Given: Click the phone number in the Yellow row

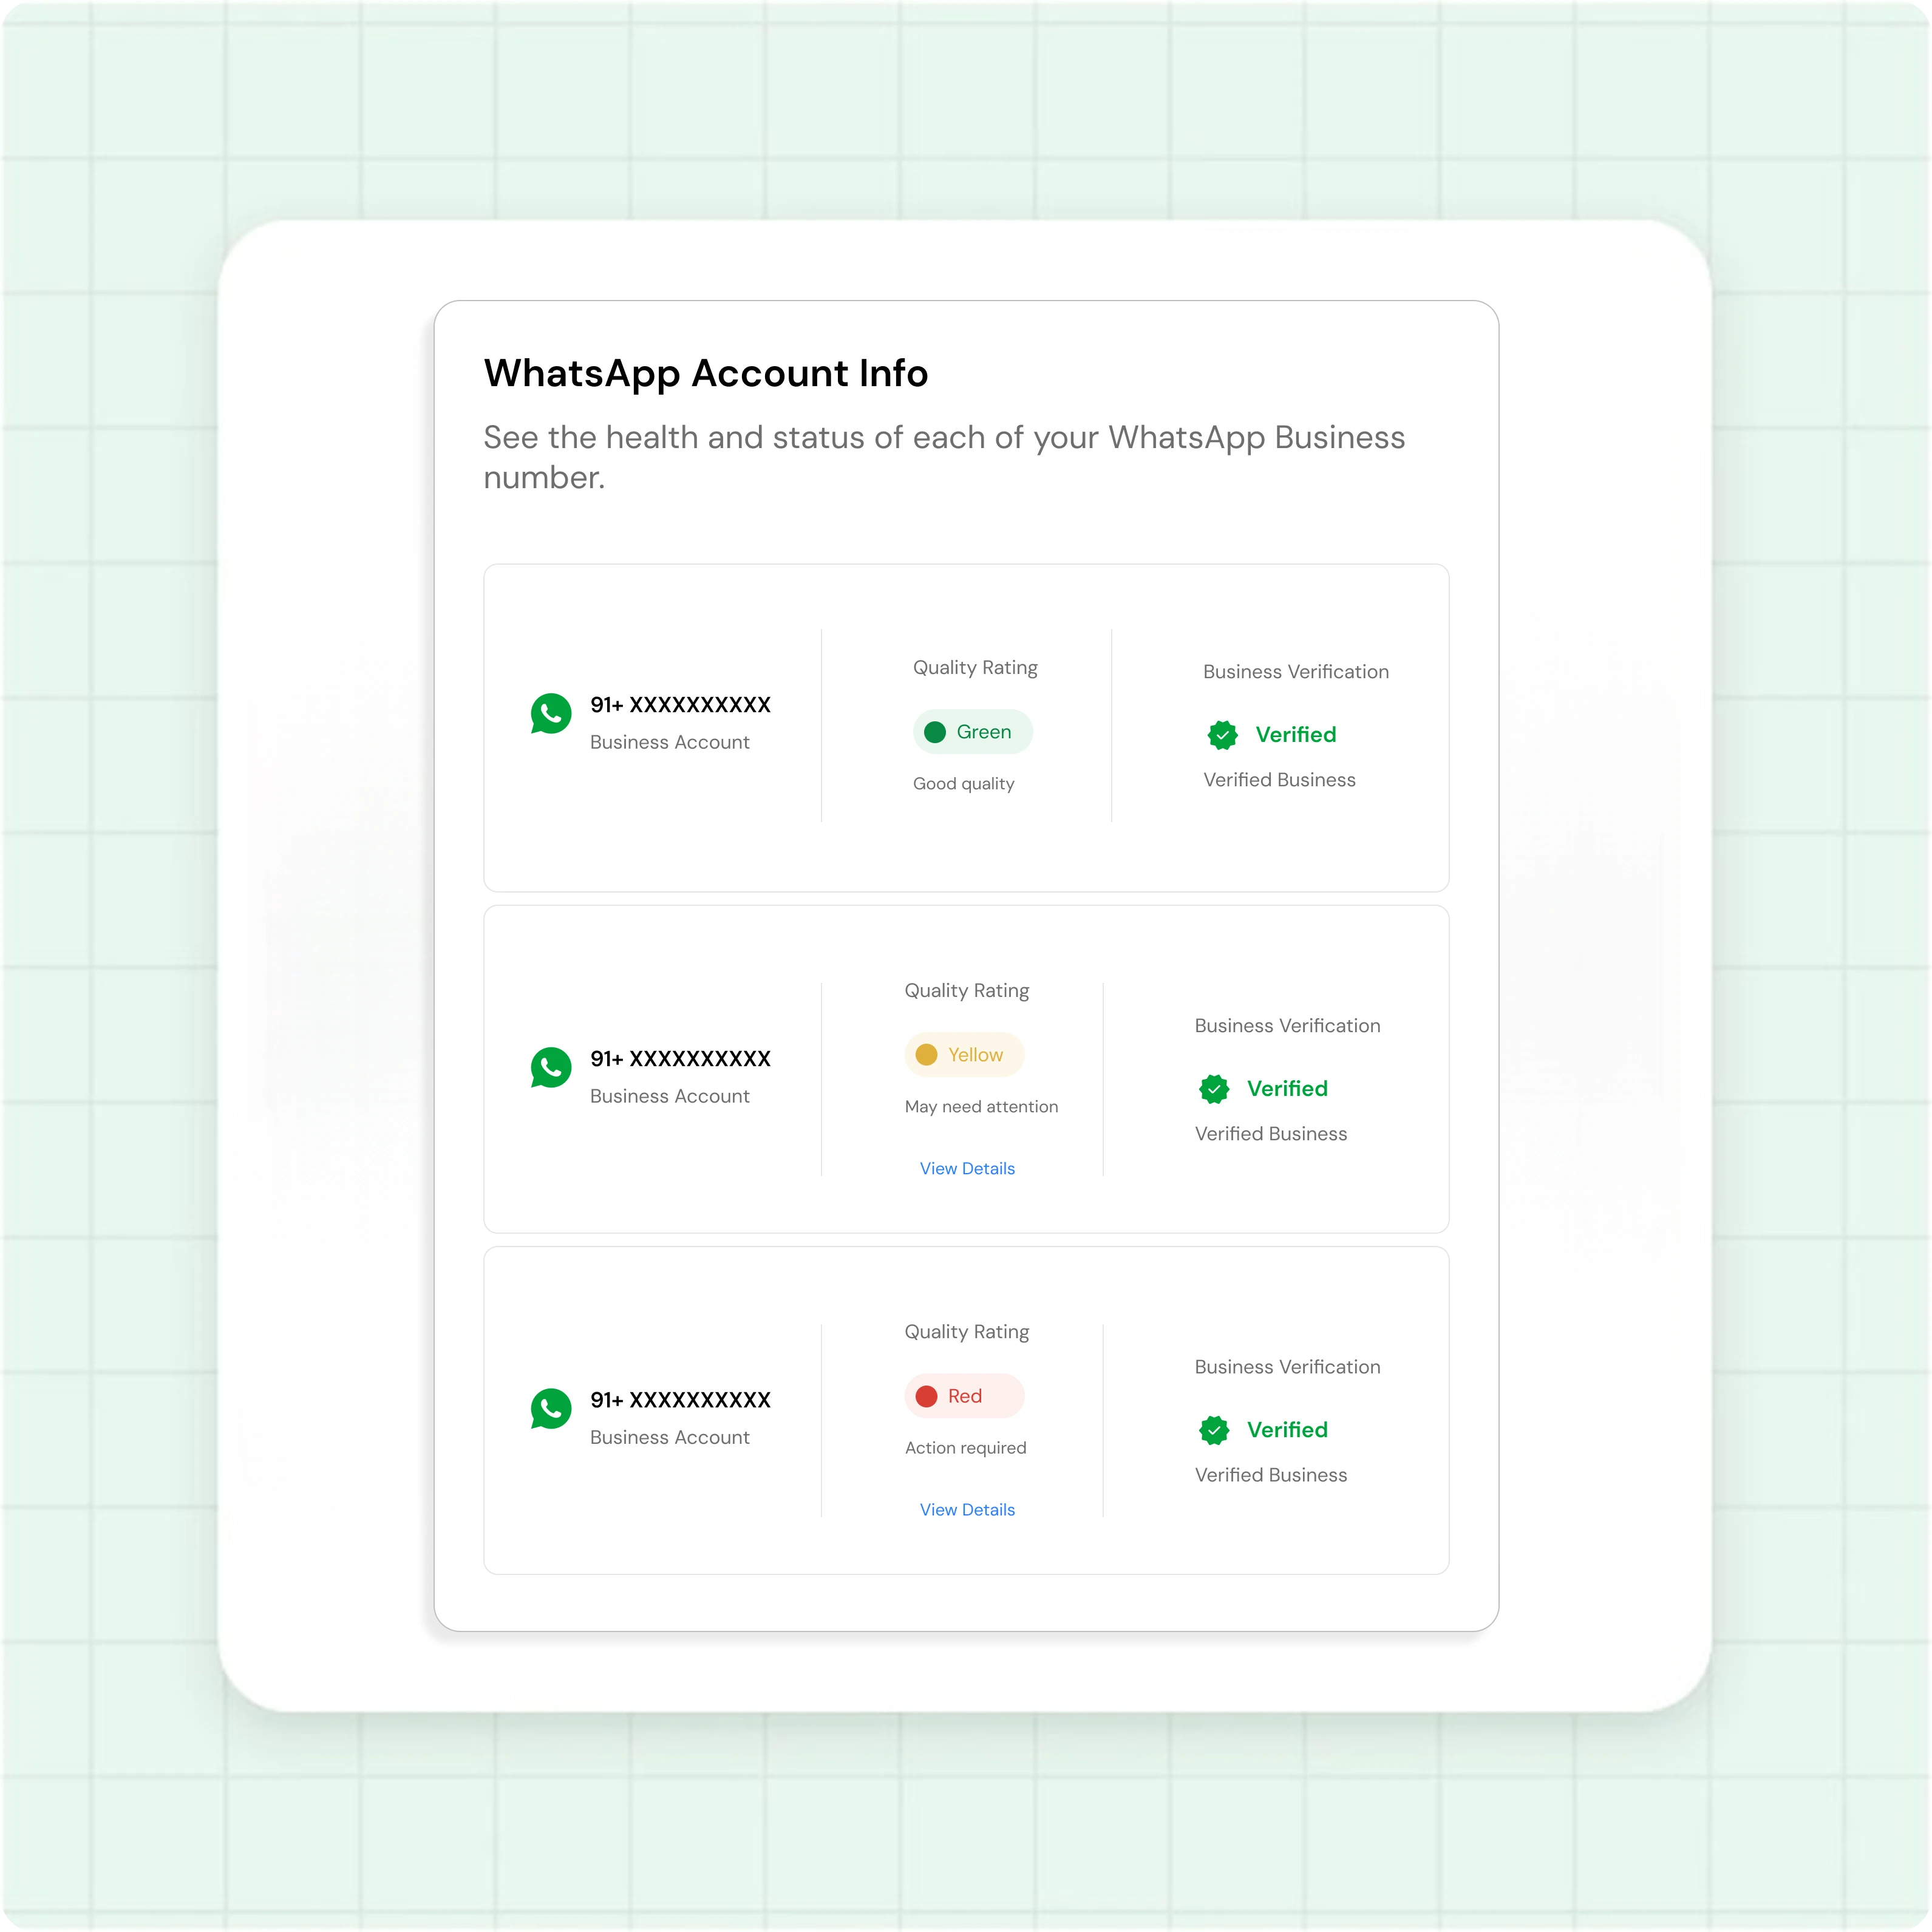Looking at the screenshot, I should [680, 1059].
